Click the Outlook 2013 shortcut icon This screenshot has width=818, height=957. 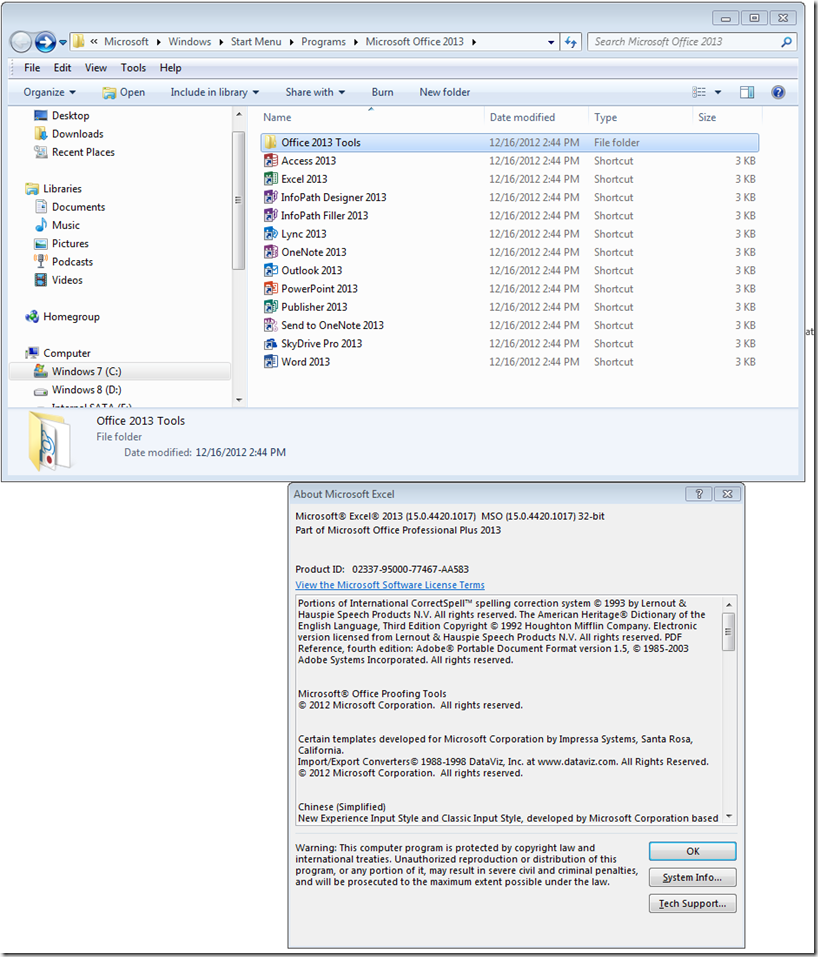(270, 270)
